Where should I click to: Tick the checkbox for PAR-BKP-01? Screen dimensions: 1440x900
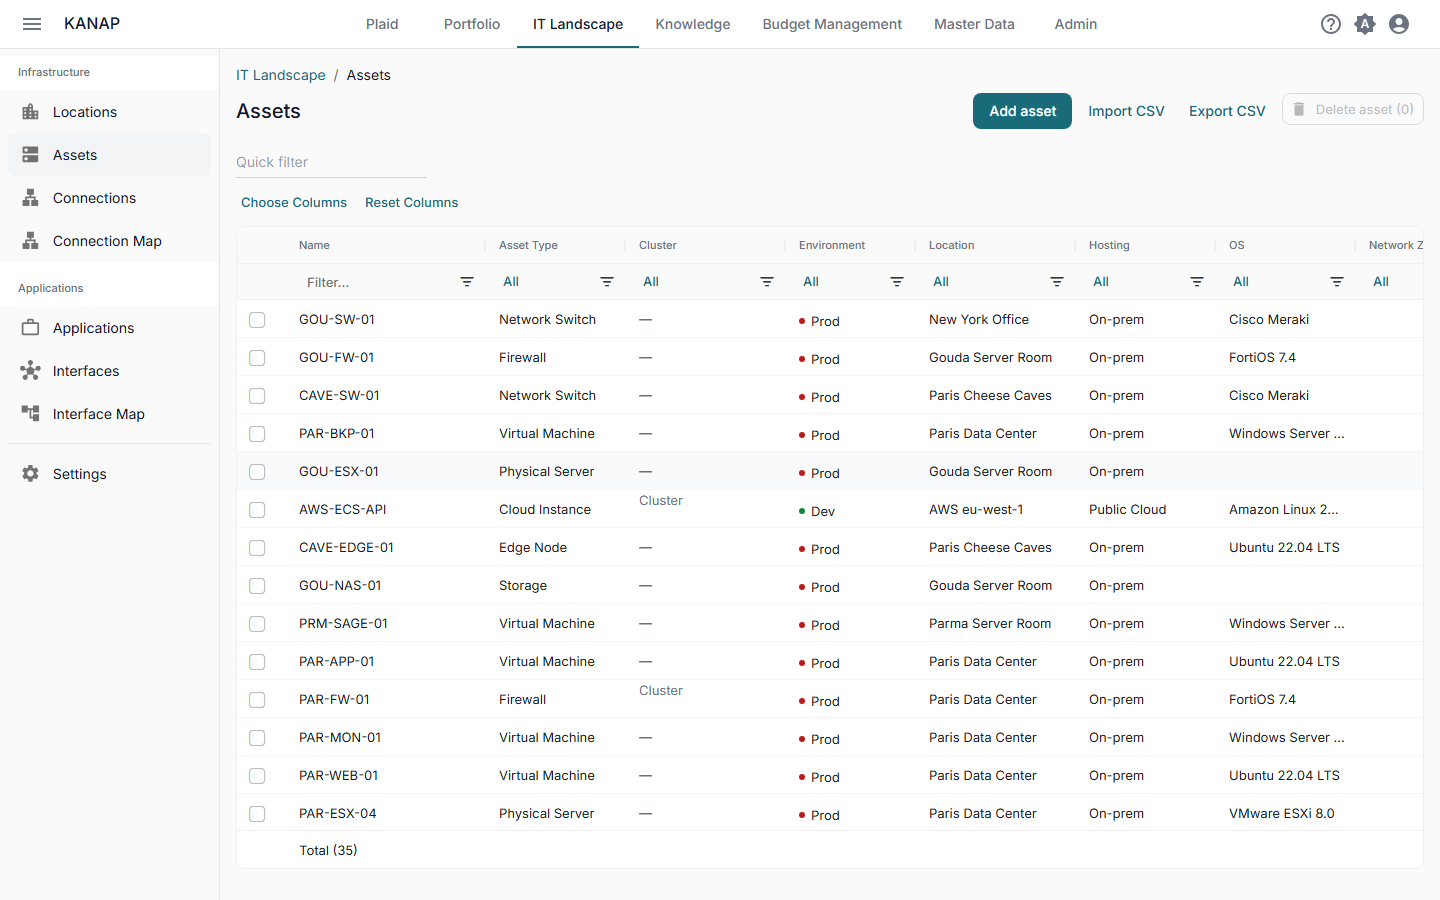pos(257,434)
